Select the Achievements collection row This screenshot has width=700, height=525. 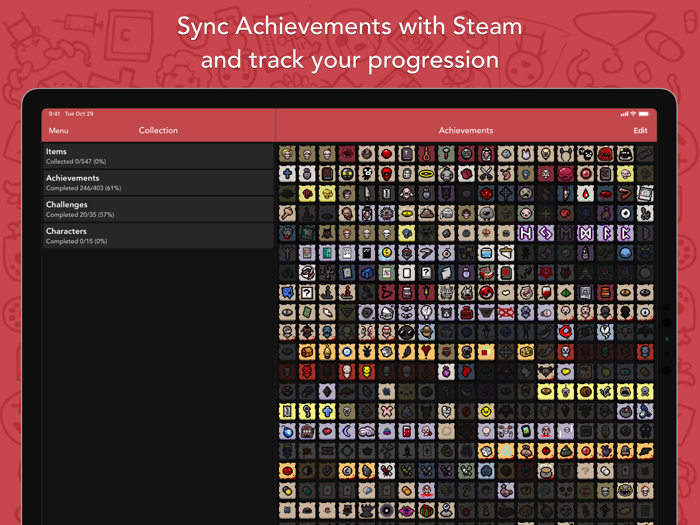click(x=158, y=183)
